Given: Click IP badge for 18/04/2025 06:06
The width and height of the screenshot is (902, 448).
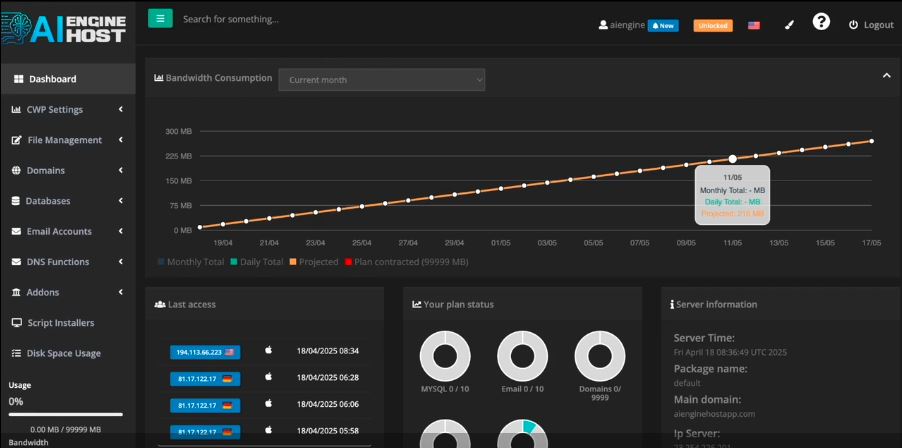Looking at the screenshot, I should tap(205, 405).
